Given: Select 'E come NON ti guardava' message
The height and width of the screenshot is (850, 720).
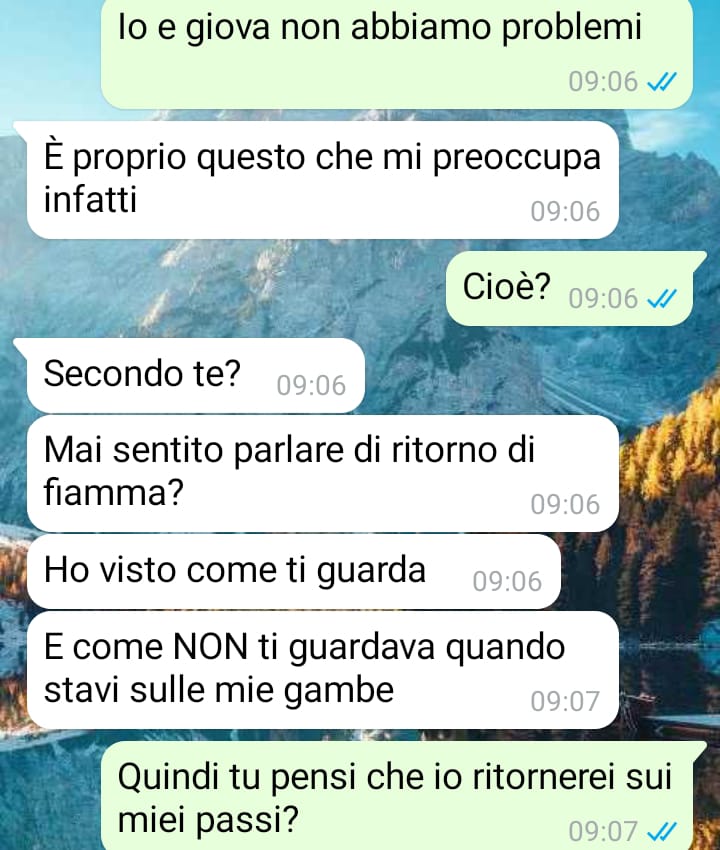Looking at the screenshot, I should pos(323,670).
